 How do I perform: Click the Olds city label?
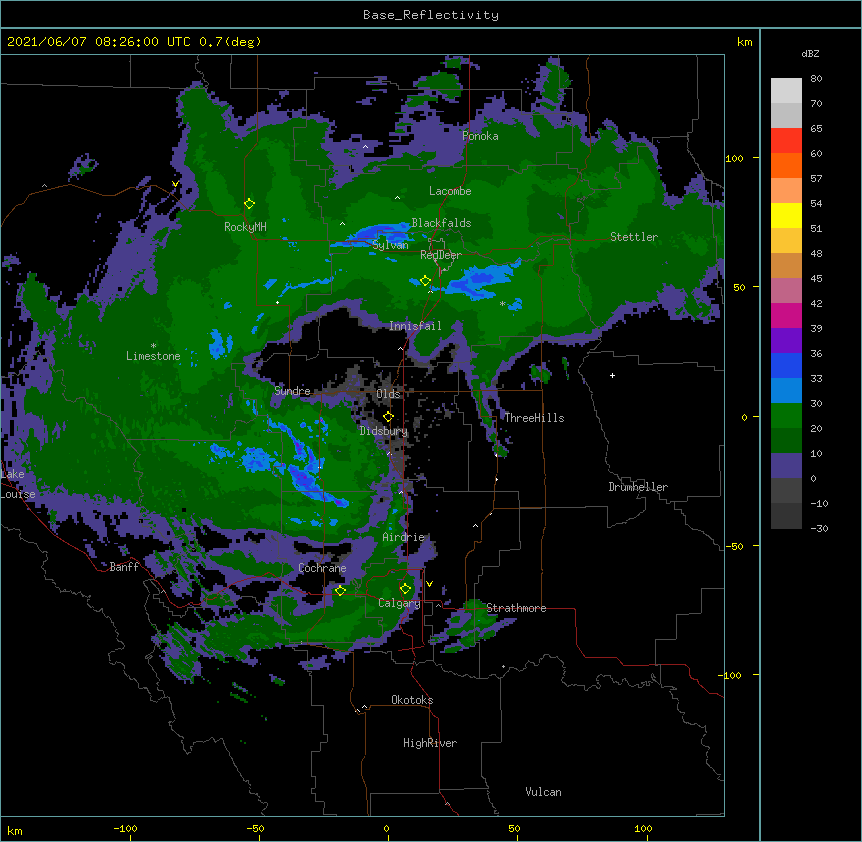(388, 394)
